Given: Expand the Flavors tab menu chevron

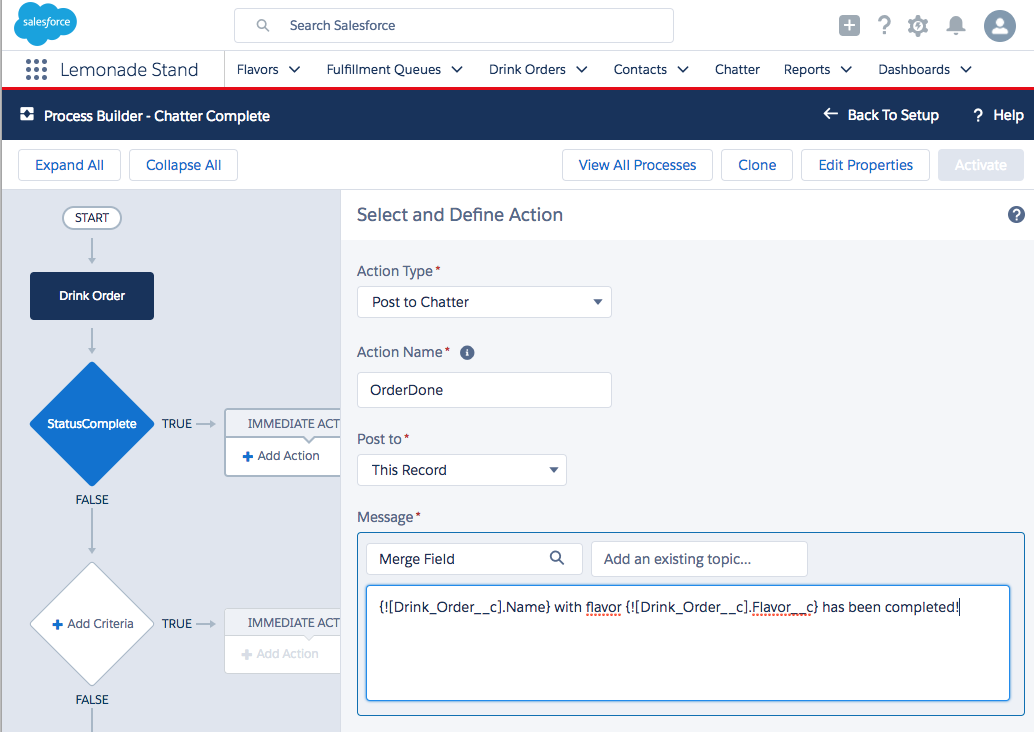Looking at the screenshot, I should [x=294, y=70].
